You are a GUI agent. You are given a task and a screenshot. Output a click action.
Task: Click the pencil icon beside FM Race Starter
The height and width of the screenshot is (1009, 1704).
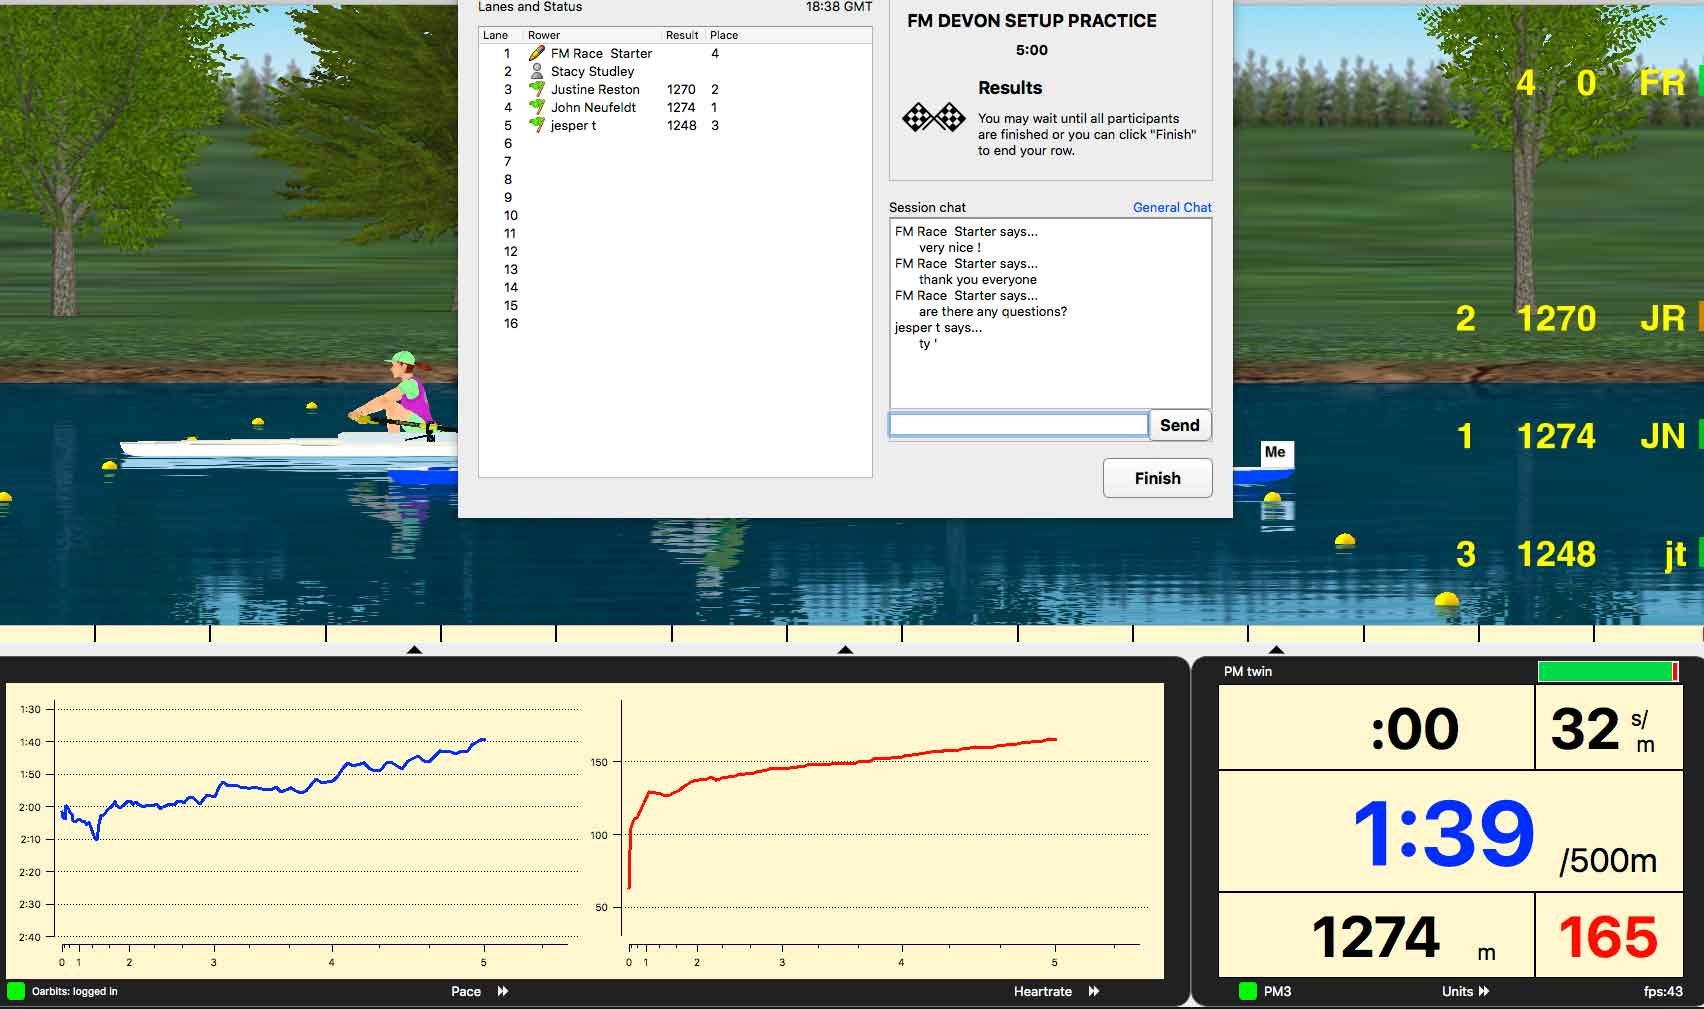[x=537, y=53]
